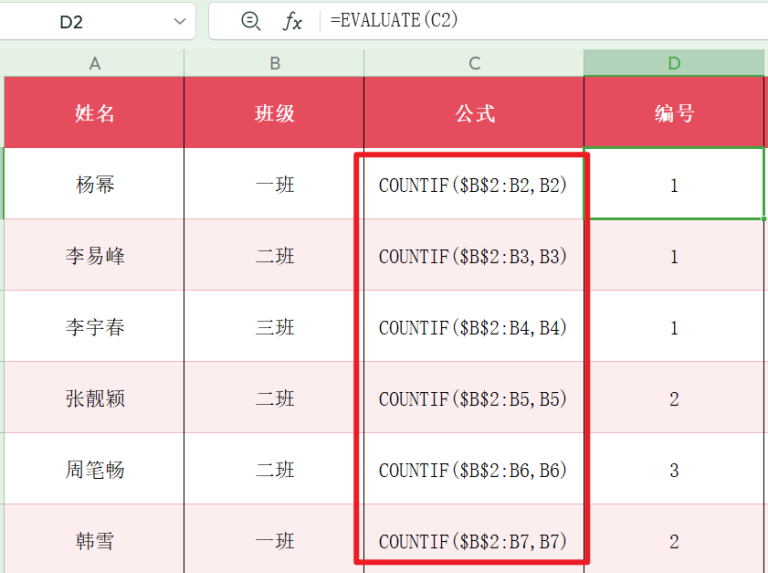This screenshot has height=573, width=768.
Task: Select the cell containing 杨幂
Action: click(95, 185)
